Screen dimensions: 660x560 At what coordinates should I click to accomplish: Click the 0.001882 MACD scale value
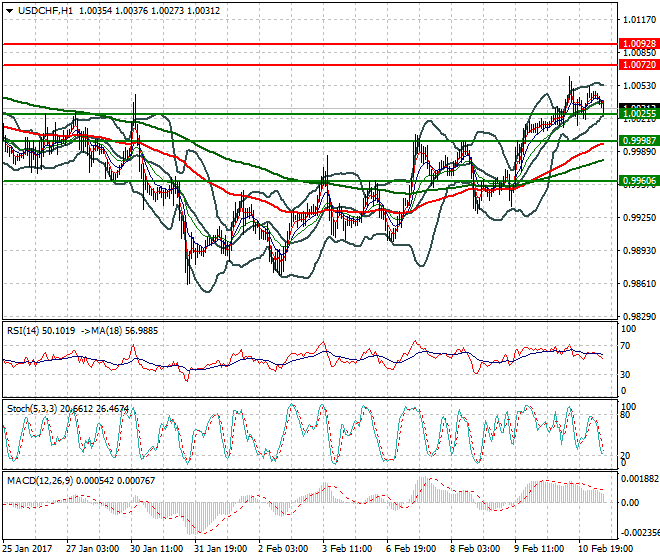640,479
